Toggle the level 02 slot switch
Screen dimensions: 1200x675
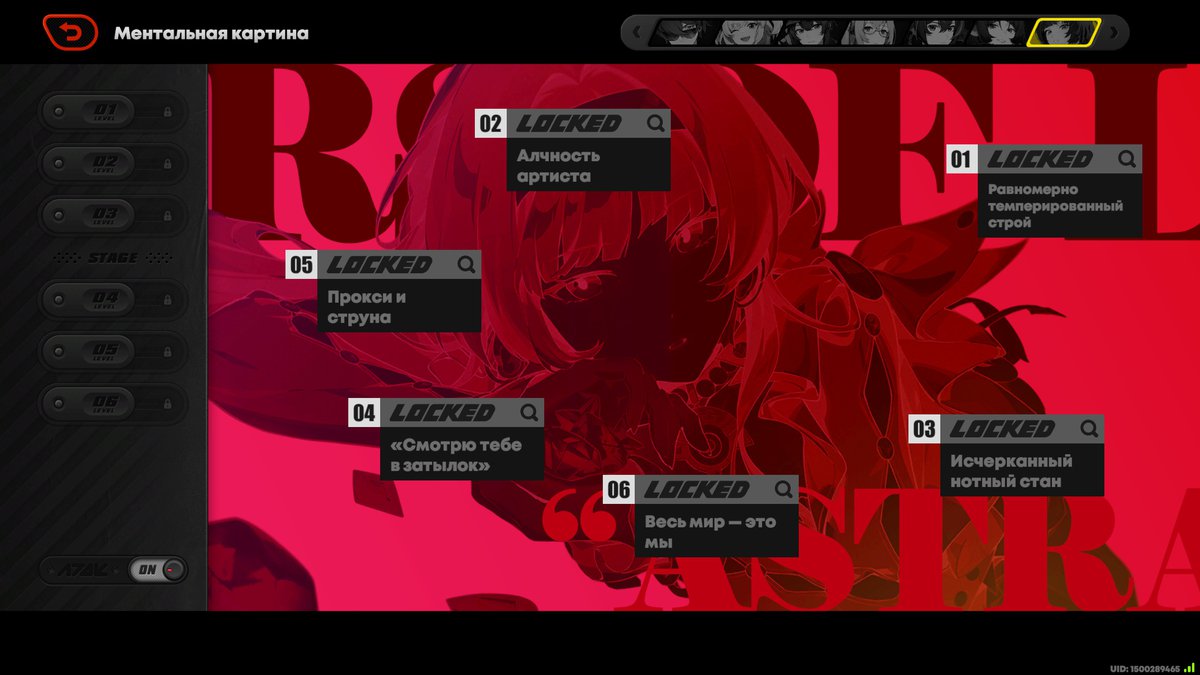click(x=111, y=163)
